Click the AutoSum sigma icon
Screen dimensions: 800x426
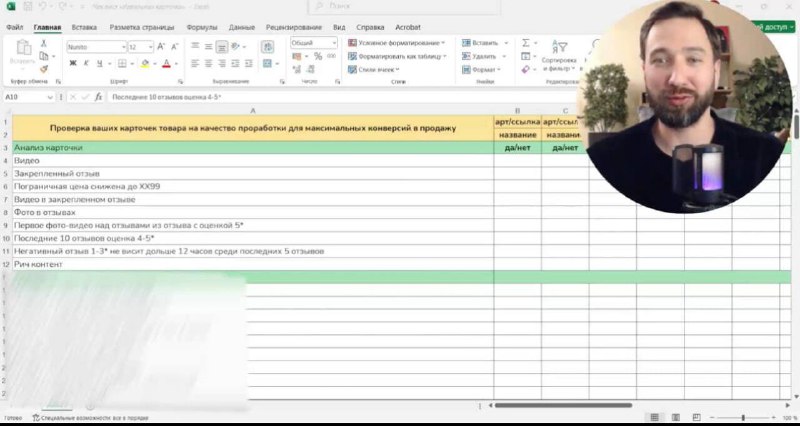click(x=523, y=43)
